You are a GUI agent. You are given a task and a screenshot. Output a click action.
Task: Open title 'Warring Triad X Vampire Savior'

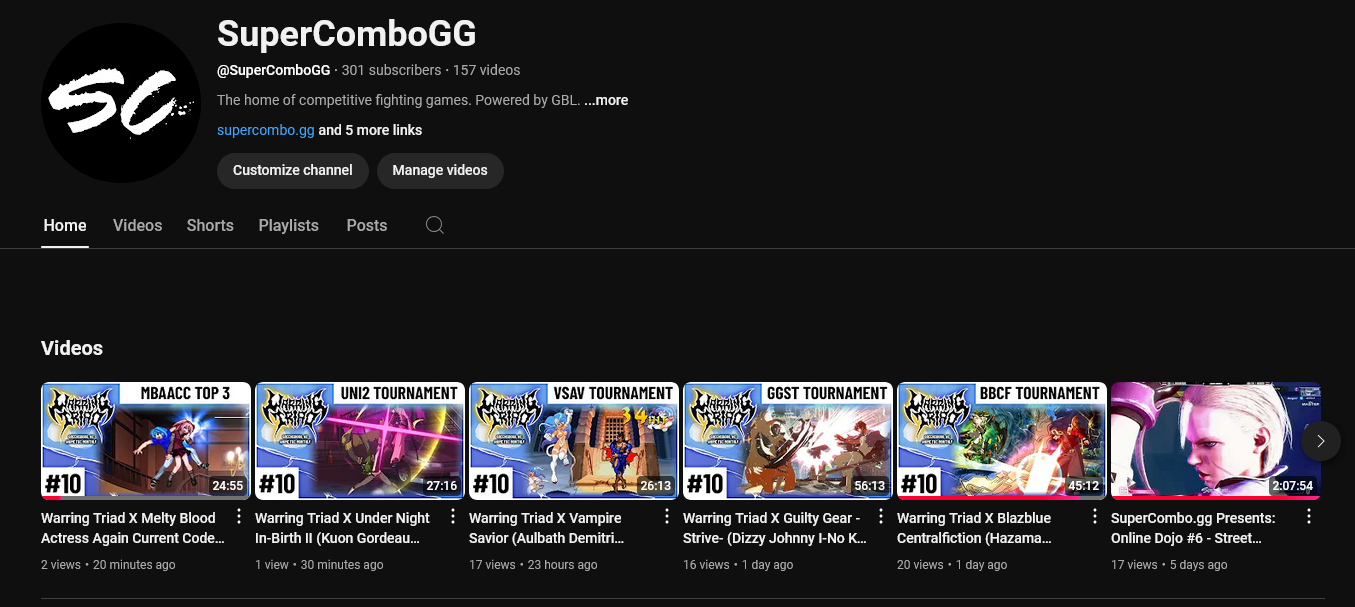point(546,528)
